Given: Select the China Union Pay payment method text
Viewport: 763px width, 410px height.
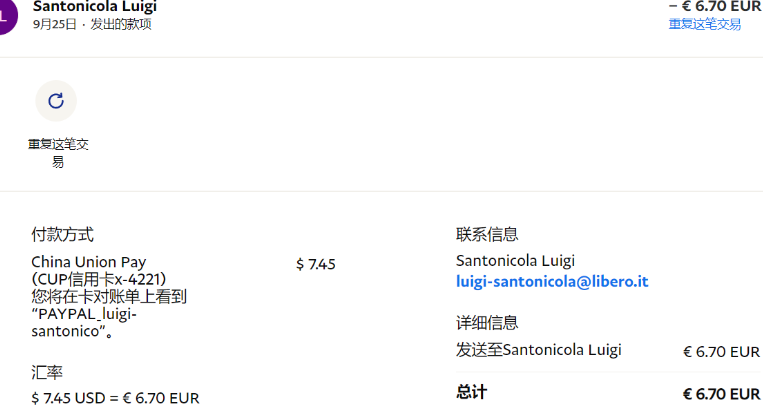Looking at the screenshot, I should point(89,262).
